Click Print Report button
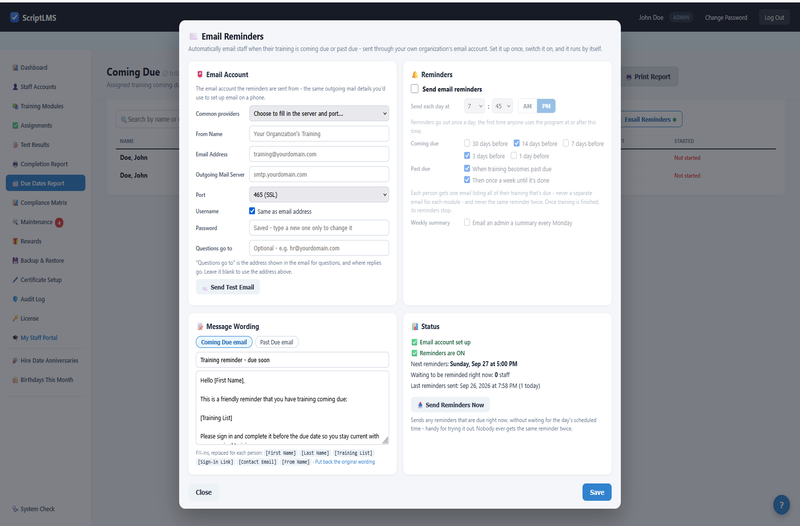Image resolution: width=800 pixels, height=526 pixels. coord(648,77)
